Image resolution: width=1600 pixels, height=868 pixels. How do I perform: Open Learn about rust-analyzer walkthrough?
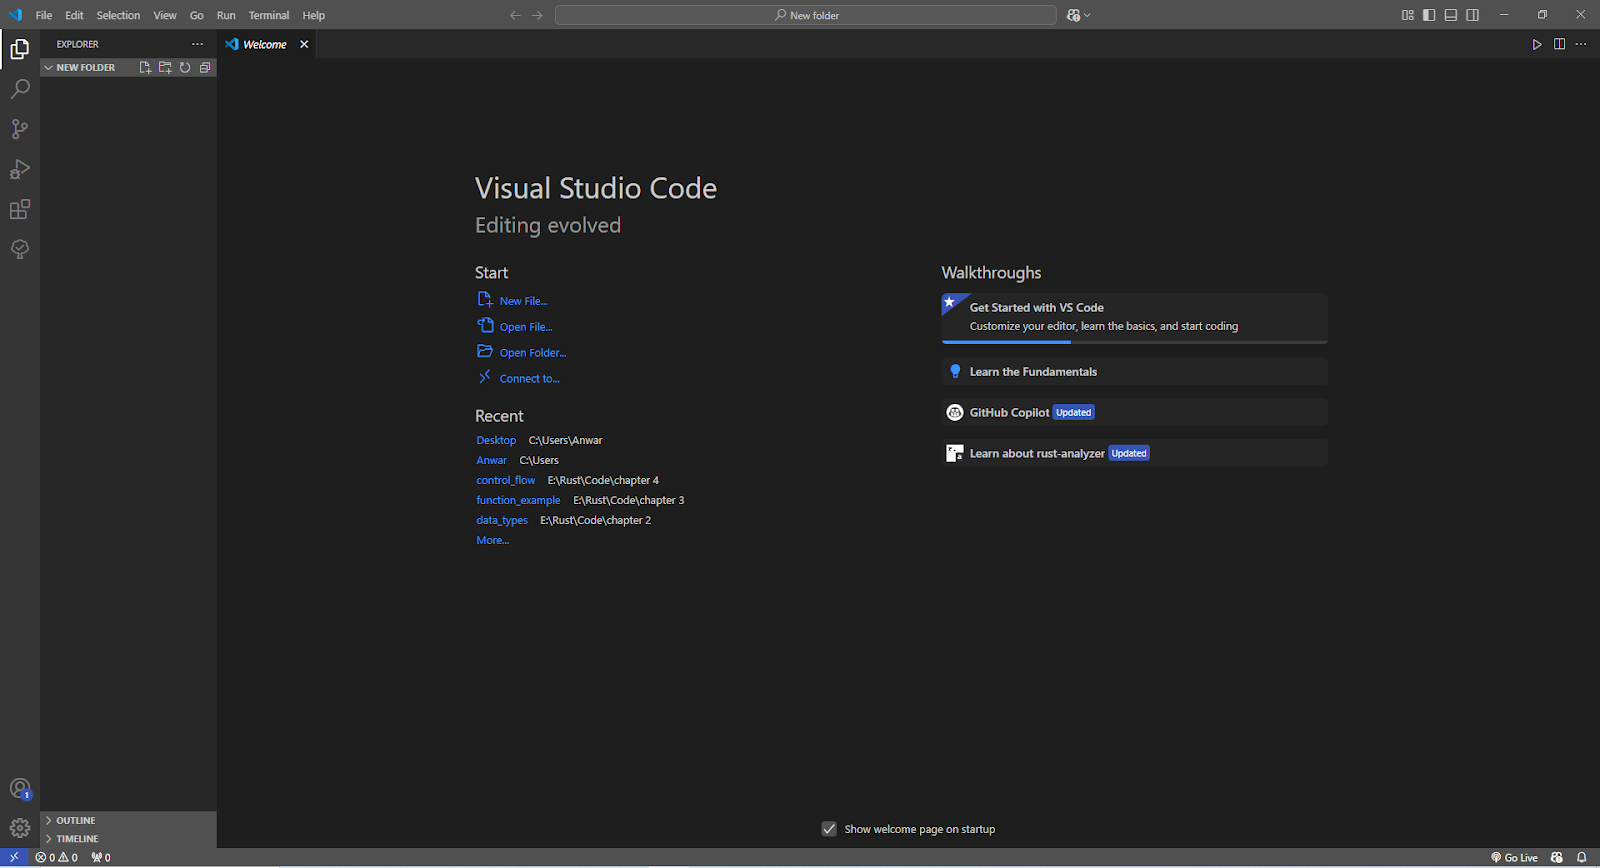(1134, 453)
